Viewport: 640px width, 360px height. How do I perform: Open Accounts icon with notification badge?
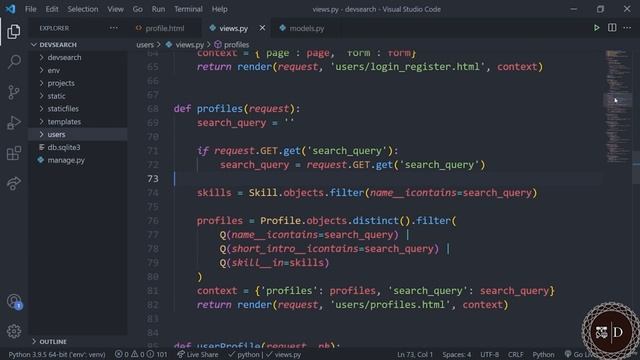tap(14, 302)
